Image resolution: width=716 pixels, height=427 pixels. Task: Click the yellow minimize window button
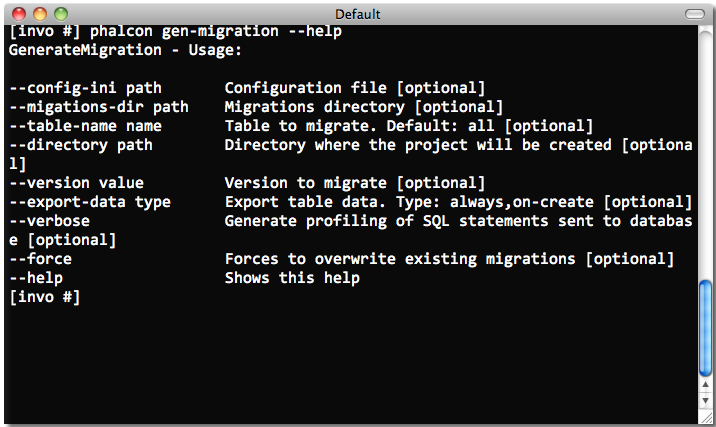click(40, 14)
